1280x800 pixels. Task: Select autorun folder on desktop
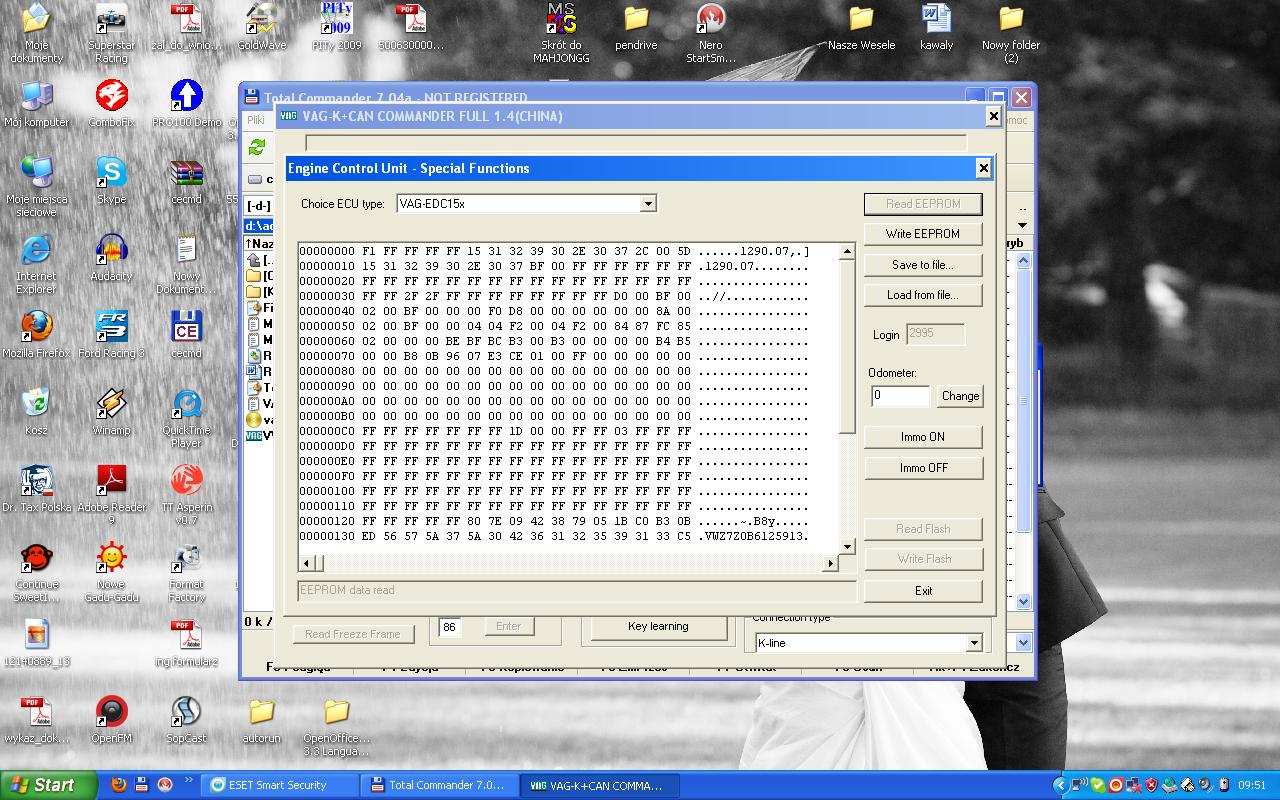click(x=261, y=722)
